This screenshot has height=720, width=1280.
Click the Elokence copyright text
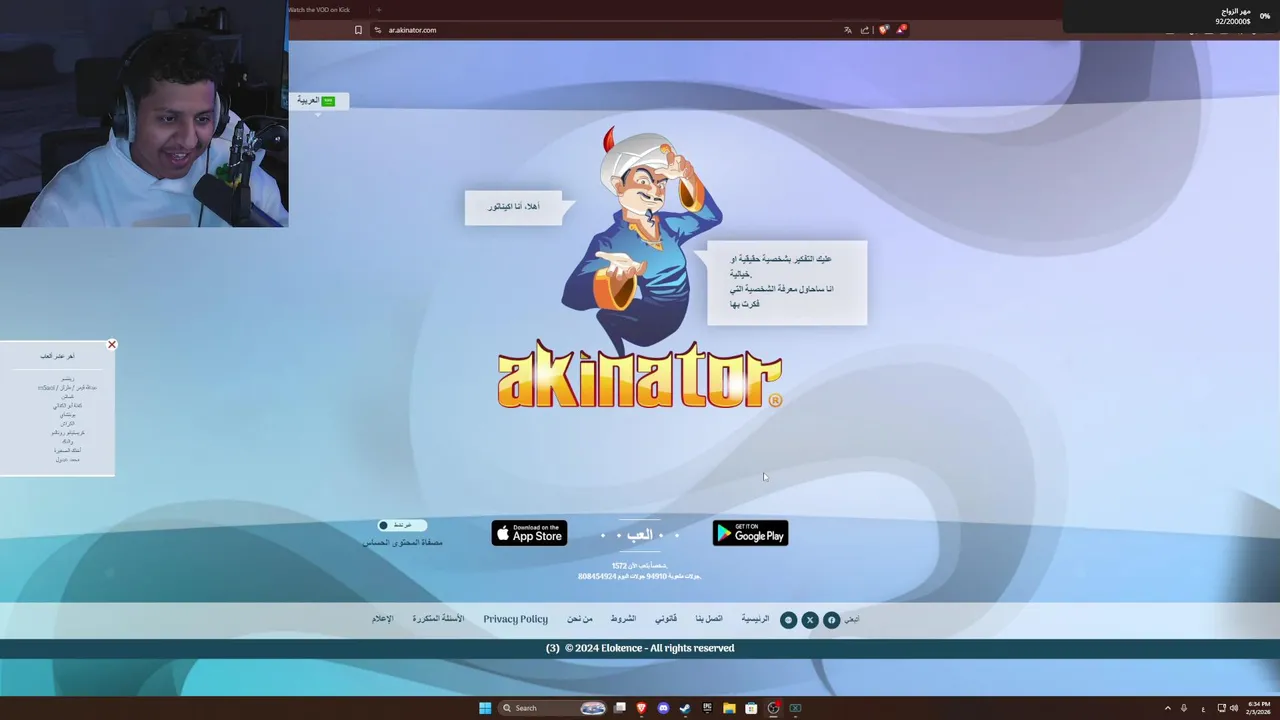[649, 648]
